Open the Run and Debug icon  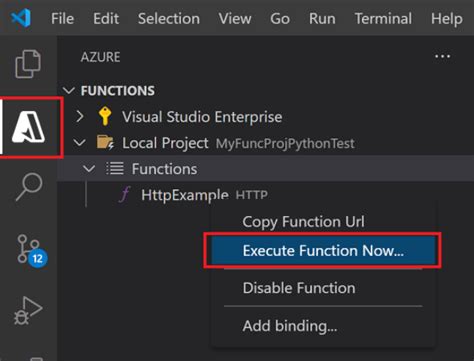click(x=28, y=311)
